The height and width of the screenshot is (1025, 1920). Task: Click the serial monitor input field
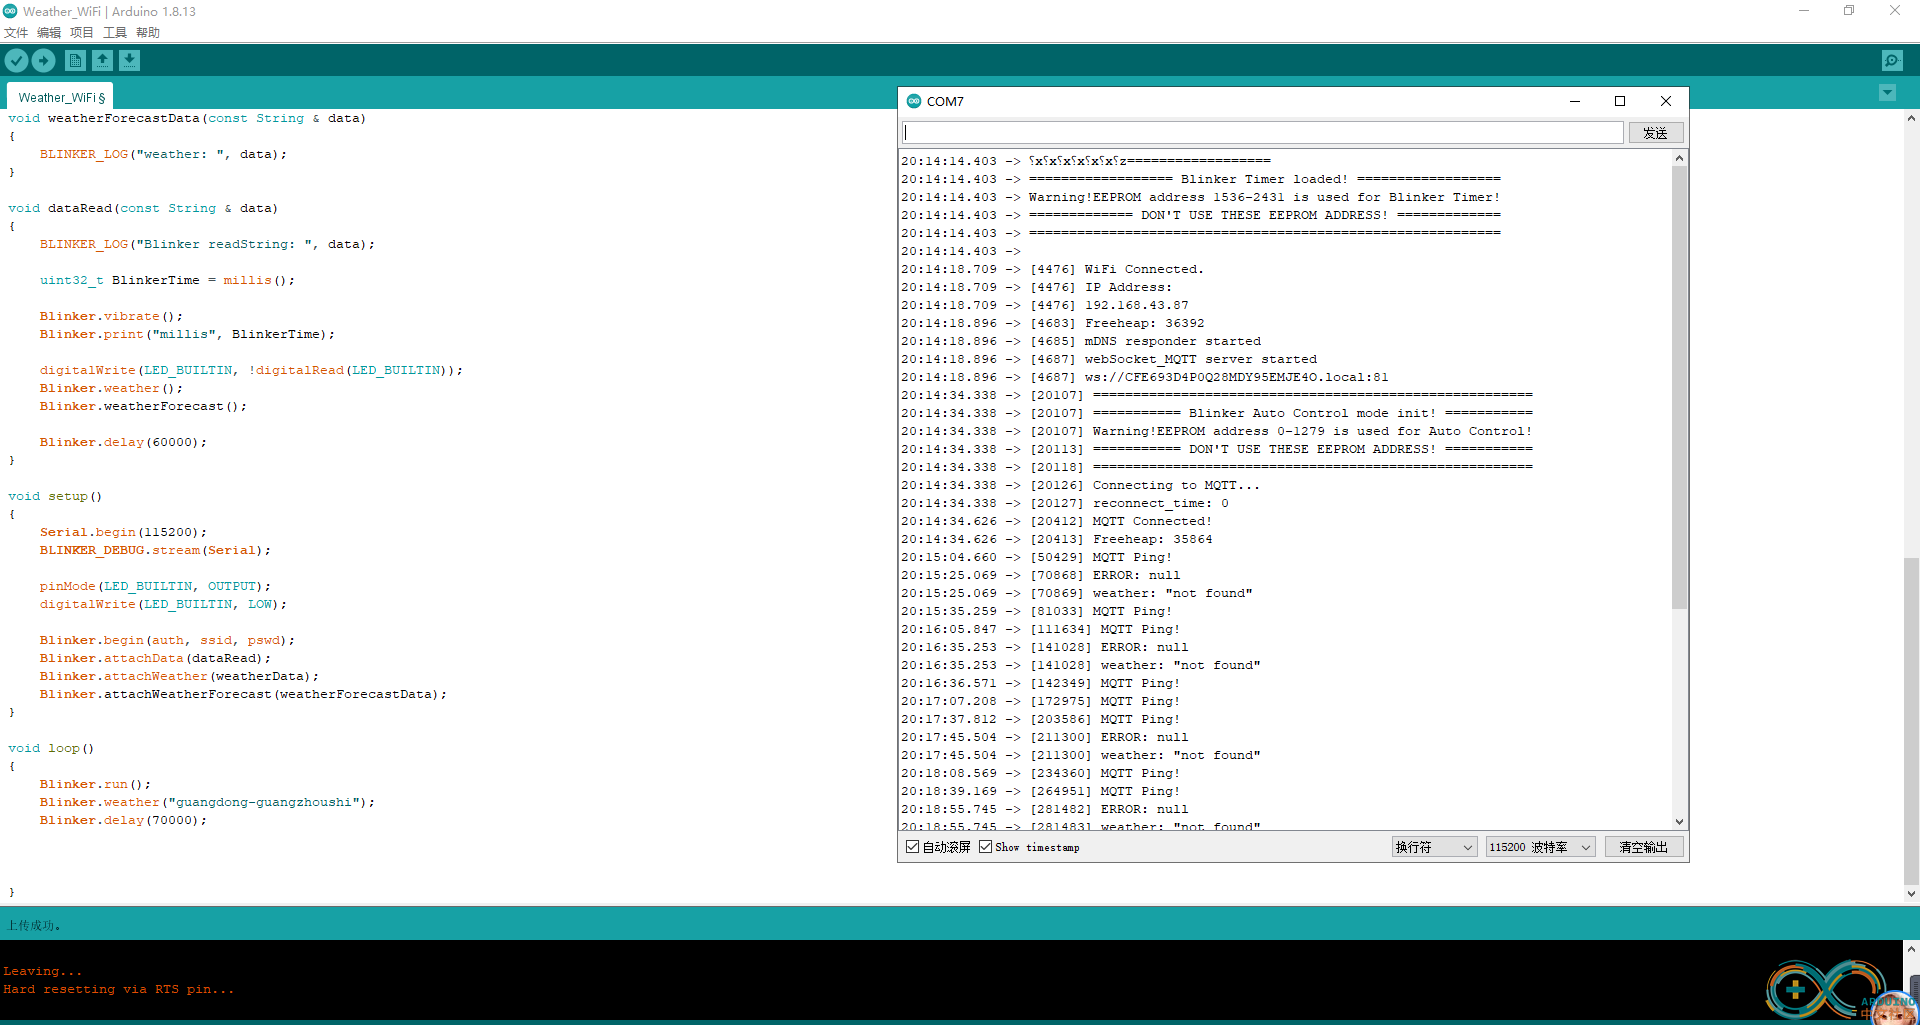point(1262,133)
